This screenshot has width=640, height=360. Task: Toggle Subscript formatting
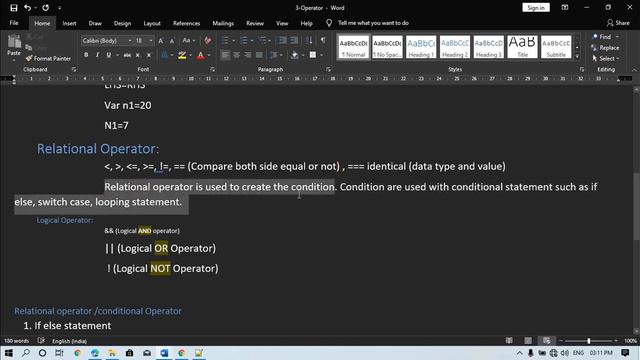tap(138, 55)
